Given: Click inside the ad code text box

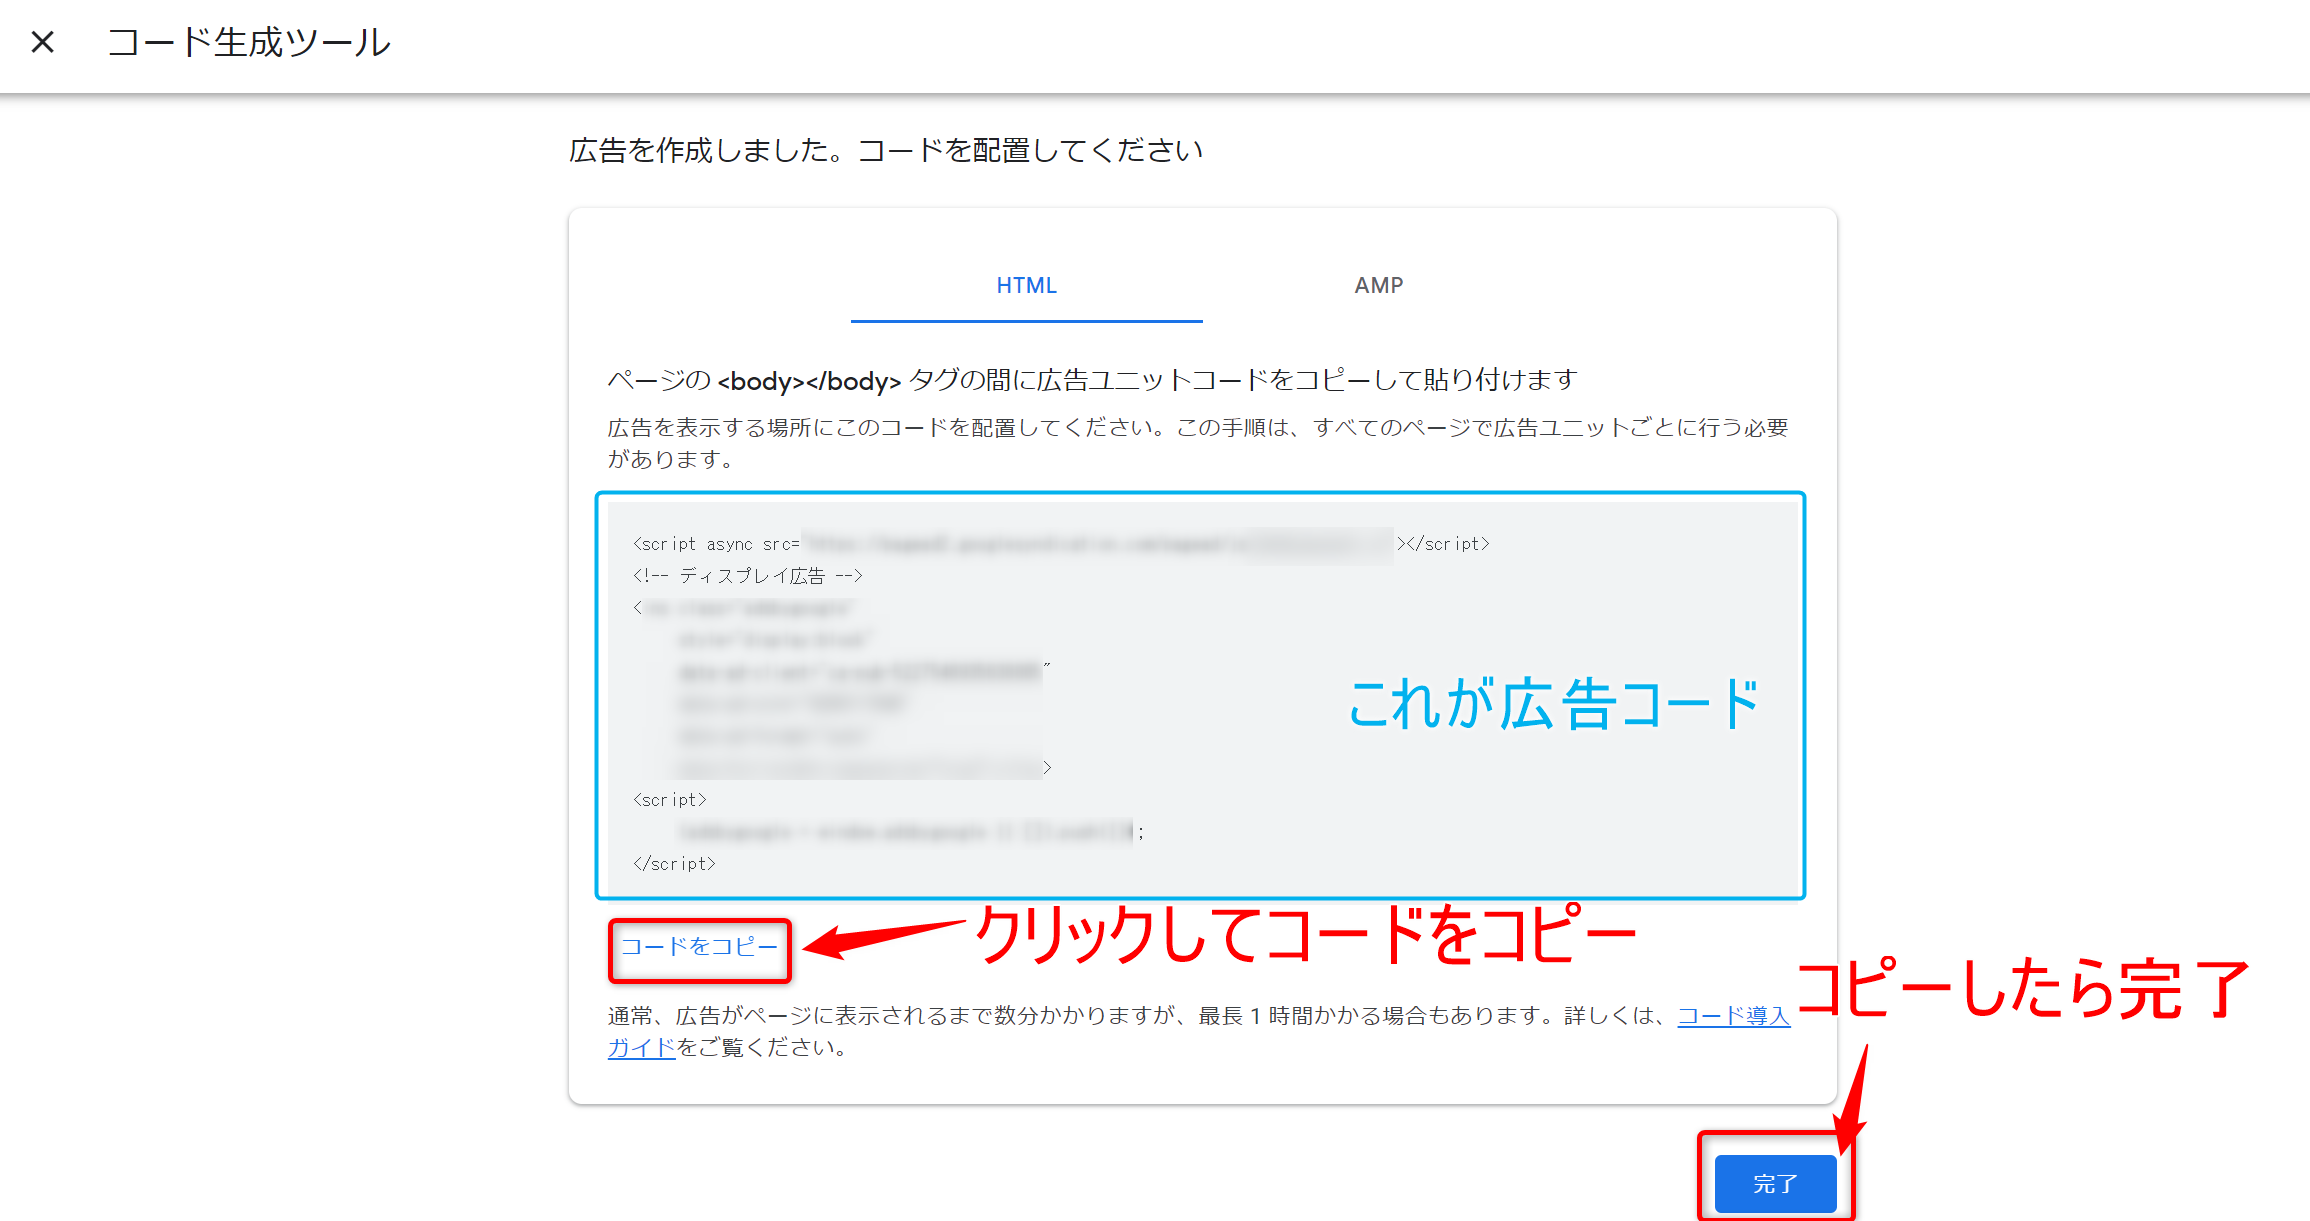Looking at the screenshot, I should tap(1200, 695).
